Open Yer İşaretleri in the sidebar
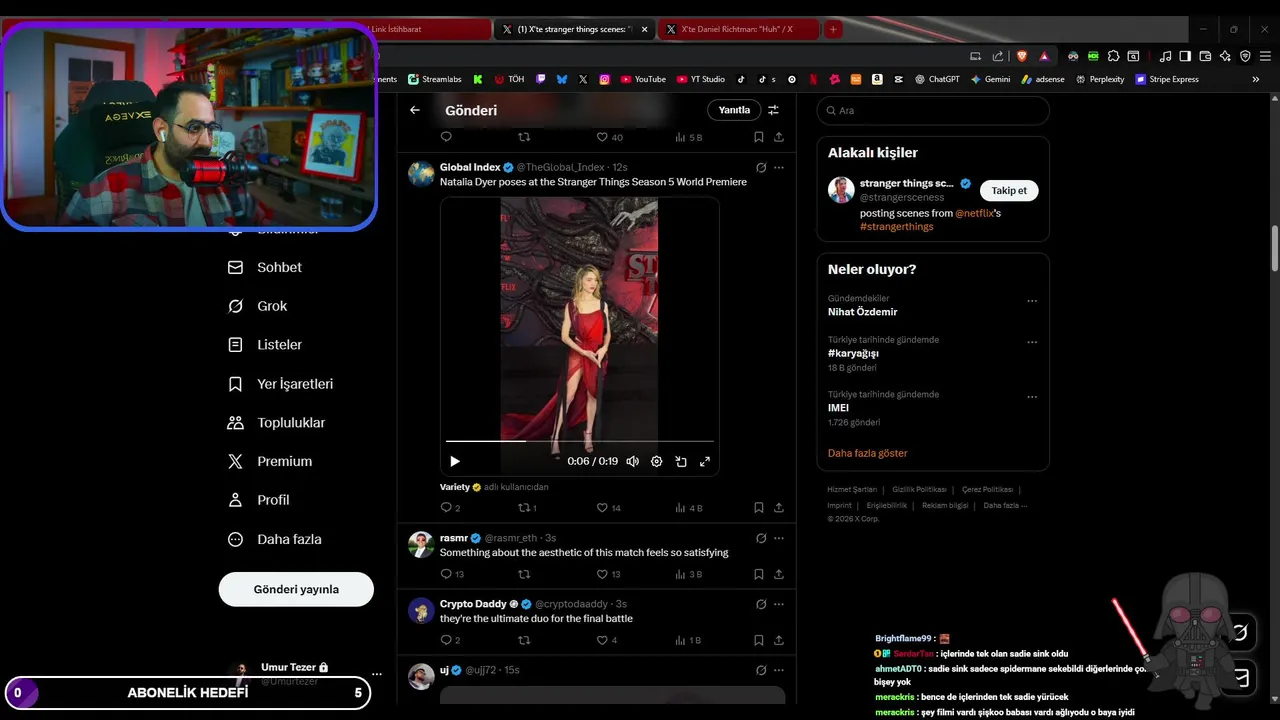This screenshot has width=1280, height=720. pos(280,384)
